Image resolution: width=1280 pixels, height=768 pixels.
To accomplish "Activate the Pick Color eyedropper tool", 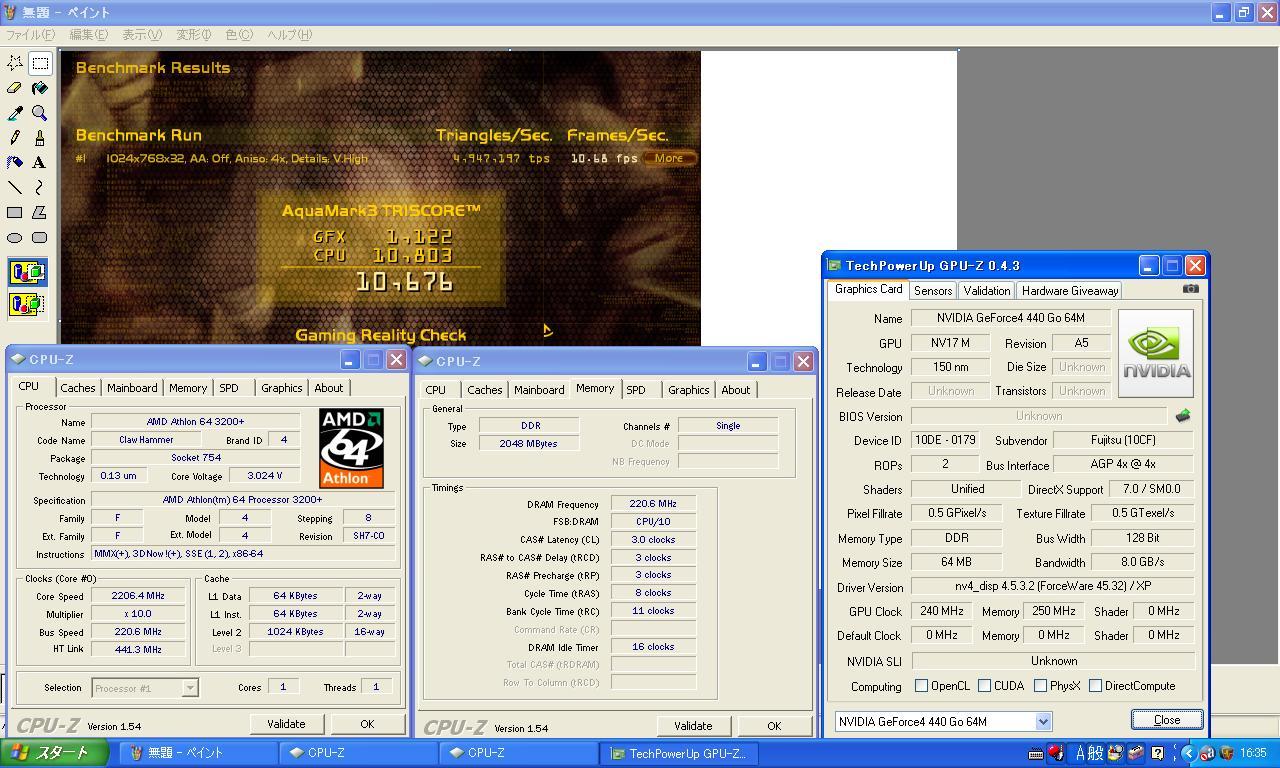I will [x=15, y=113].
